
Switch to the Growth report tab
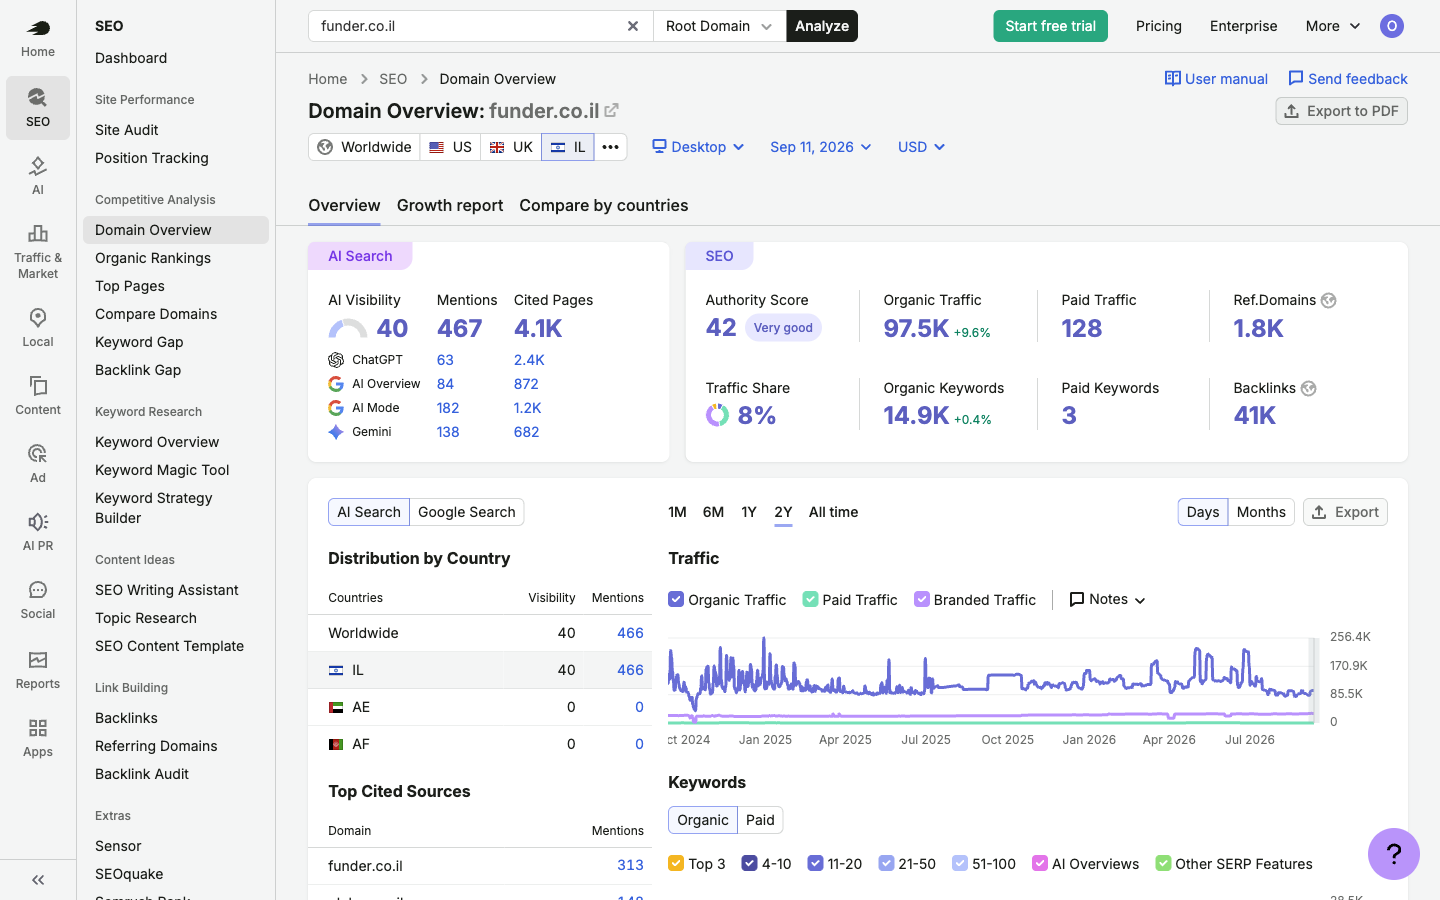click(x=450, y=205)
